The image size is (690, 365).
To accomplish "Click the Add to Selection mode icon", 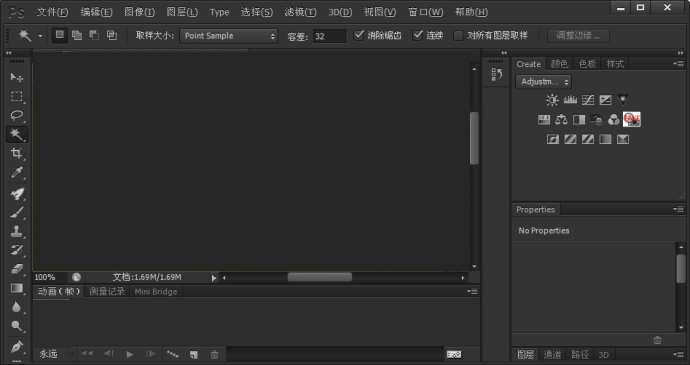I will (77, 35).
